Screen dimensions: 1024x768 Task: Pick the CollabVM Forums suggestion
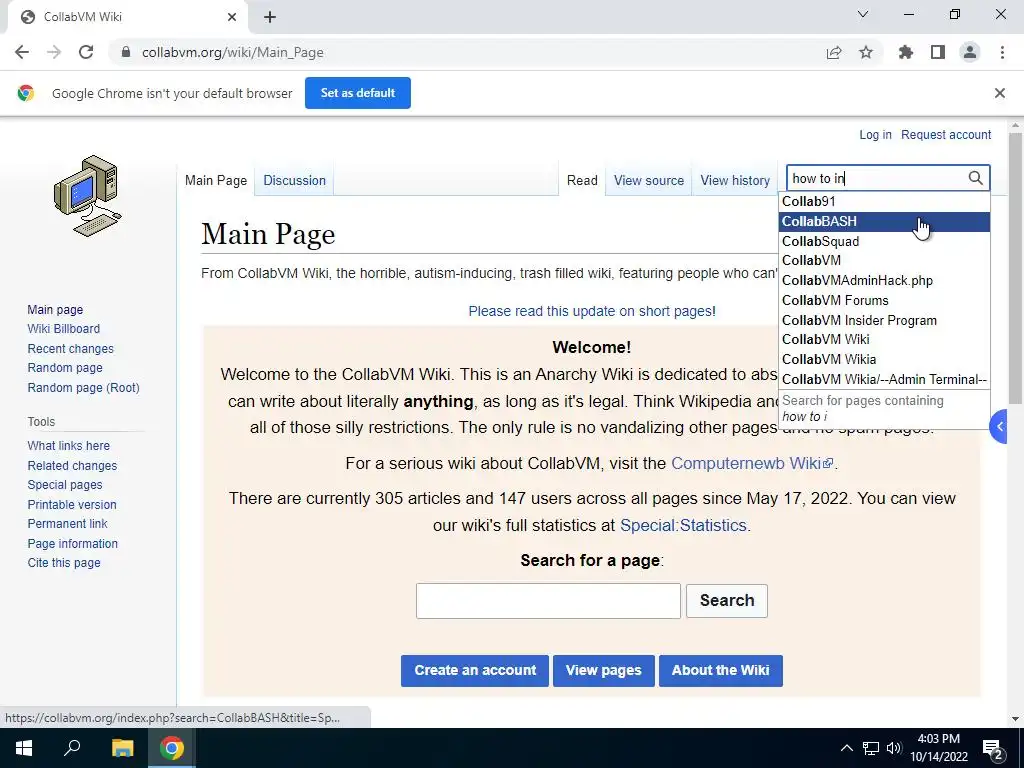(x=884, y=300)
